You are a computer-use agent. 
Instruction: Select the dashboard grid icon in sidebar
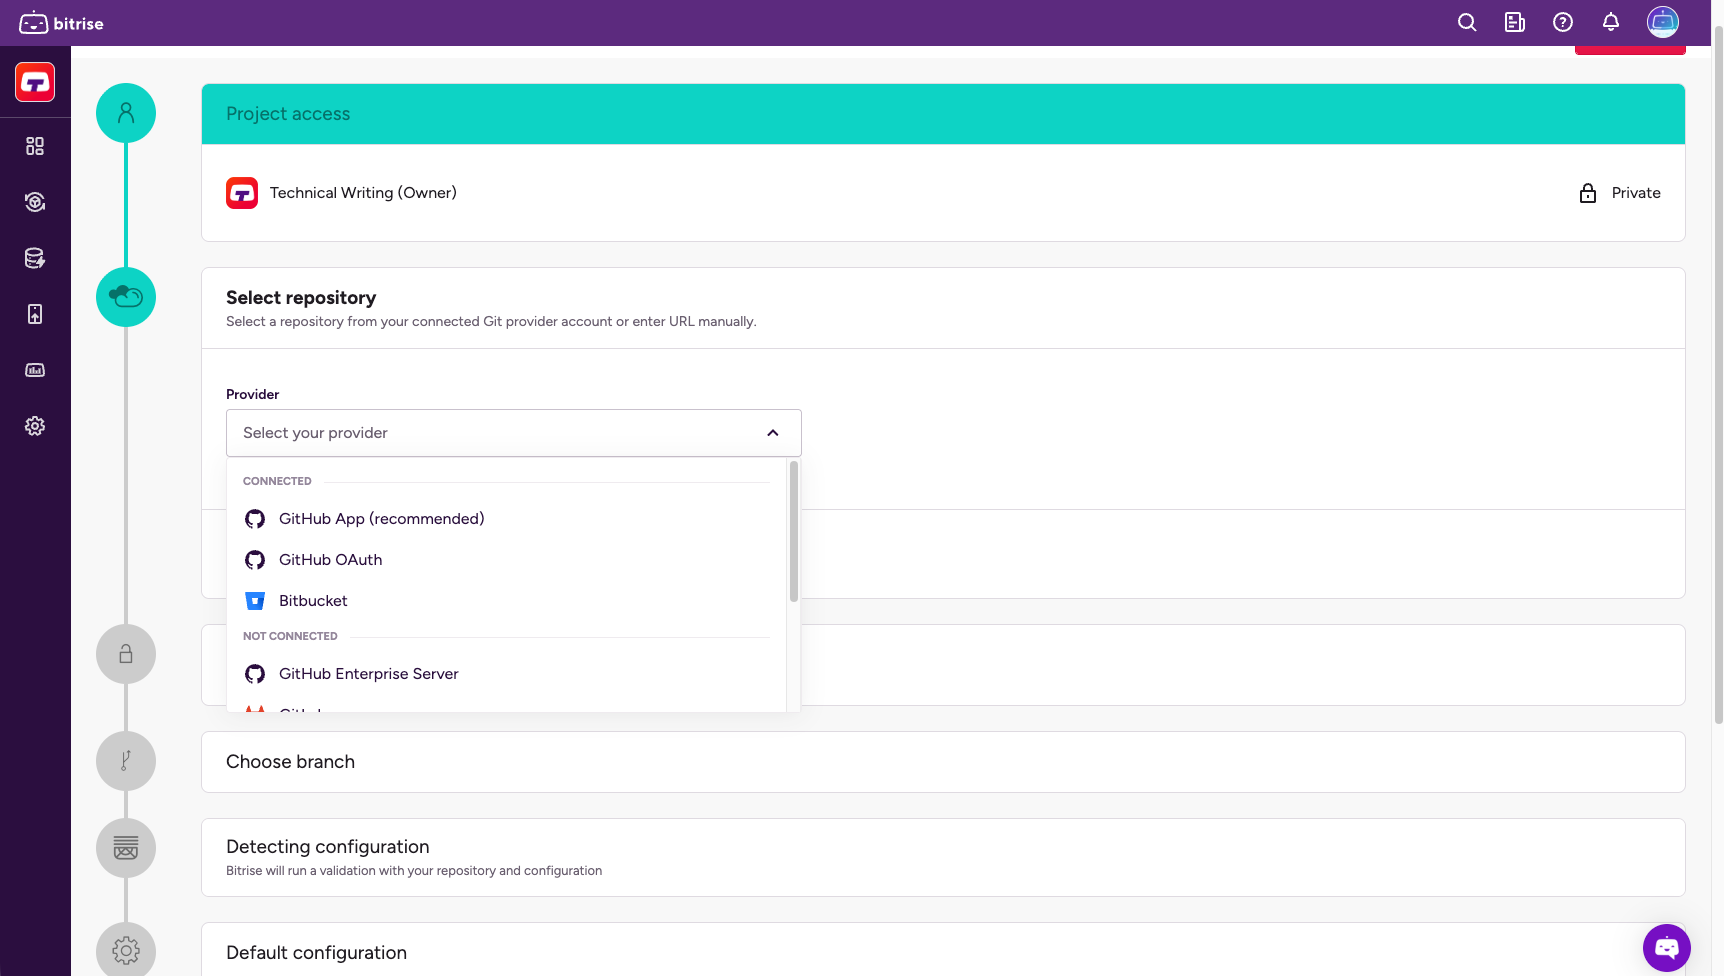click(35, 146)
